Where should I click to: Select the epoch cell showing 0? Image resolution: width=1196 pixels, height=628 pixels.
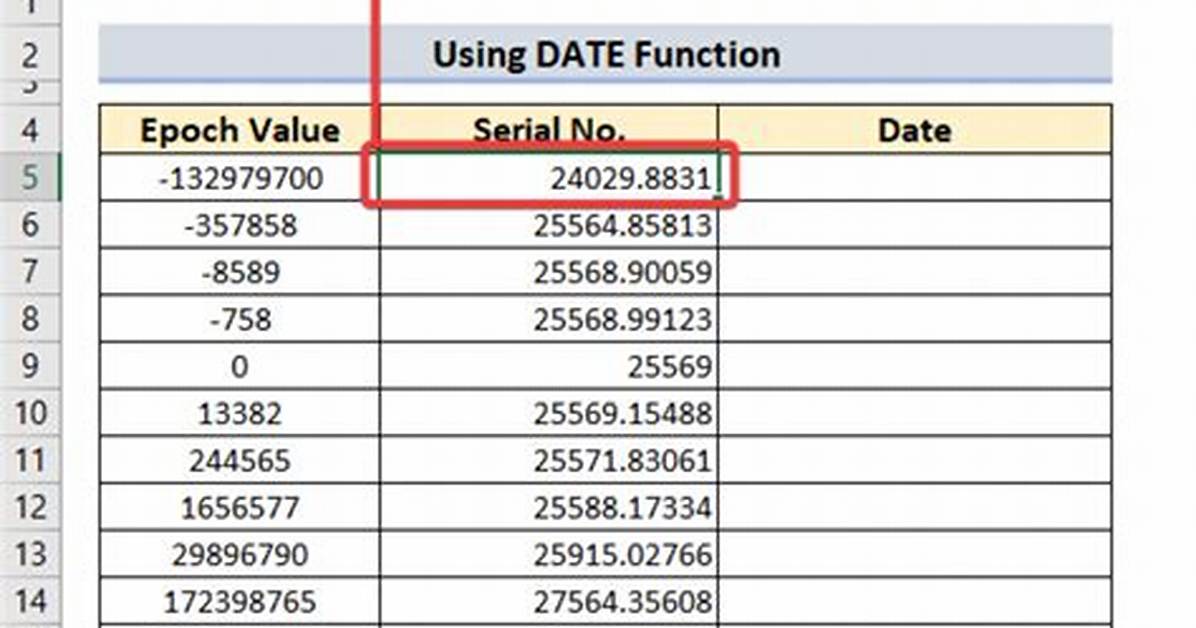[240, 366]
